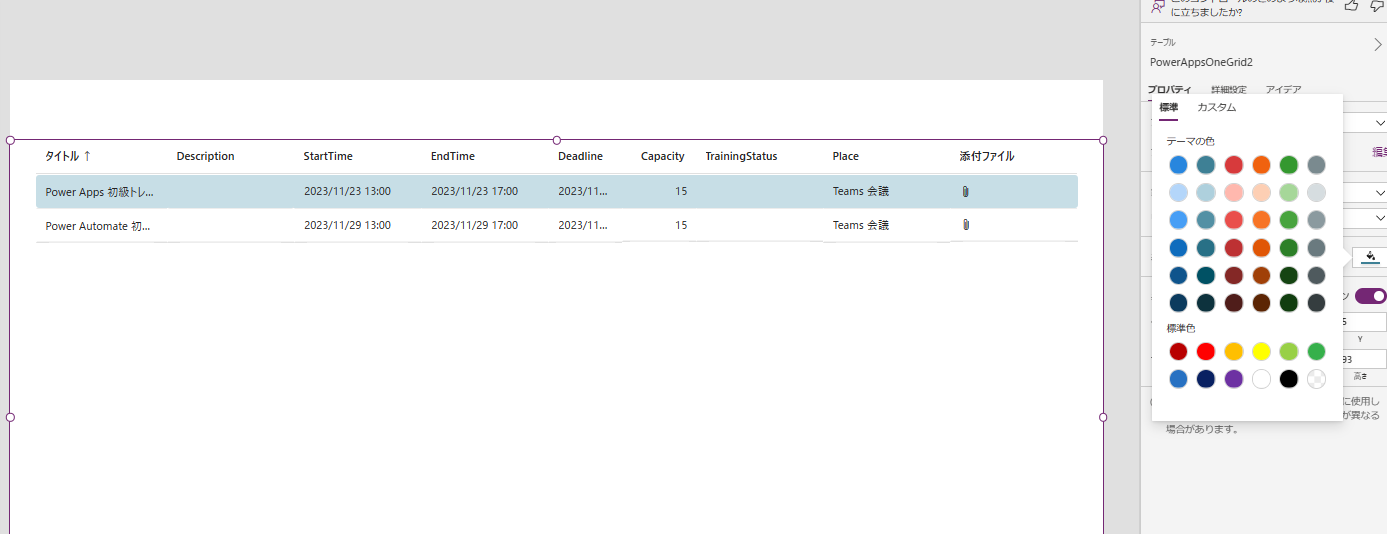Click the fill color paint bucket button

click(1370, 257)
